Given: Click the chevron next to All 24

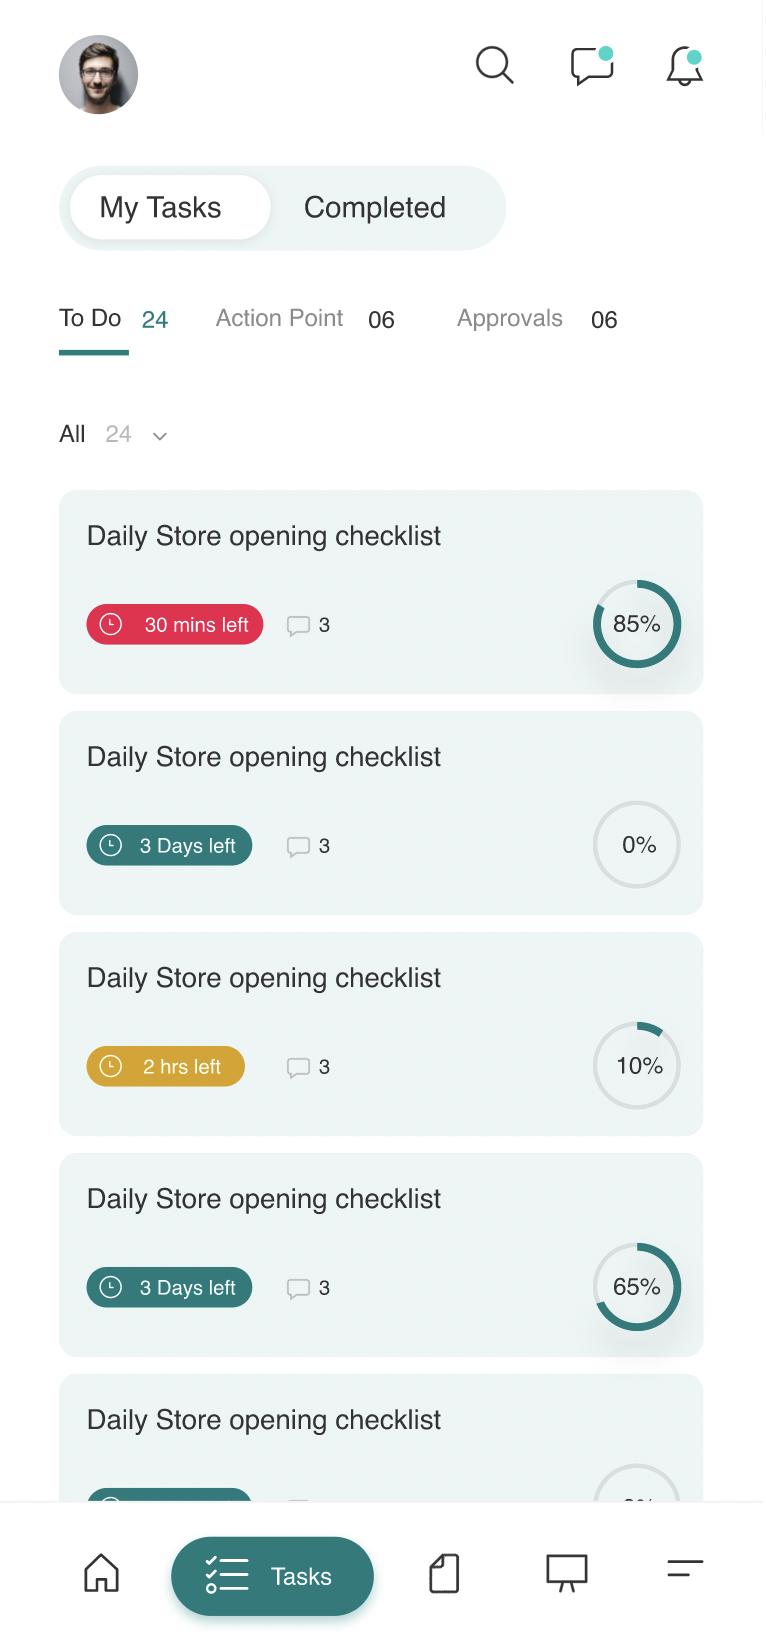Looking at the screenshot, I should click(x=159, y=436).
